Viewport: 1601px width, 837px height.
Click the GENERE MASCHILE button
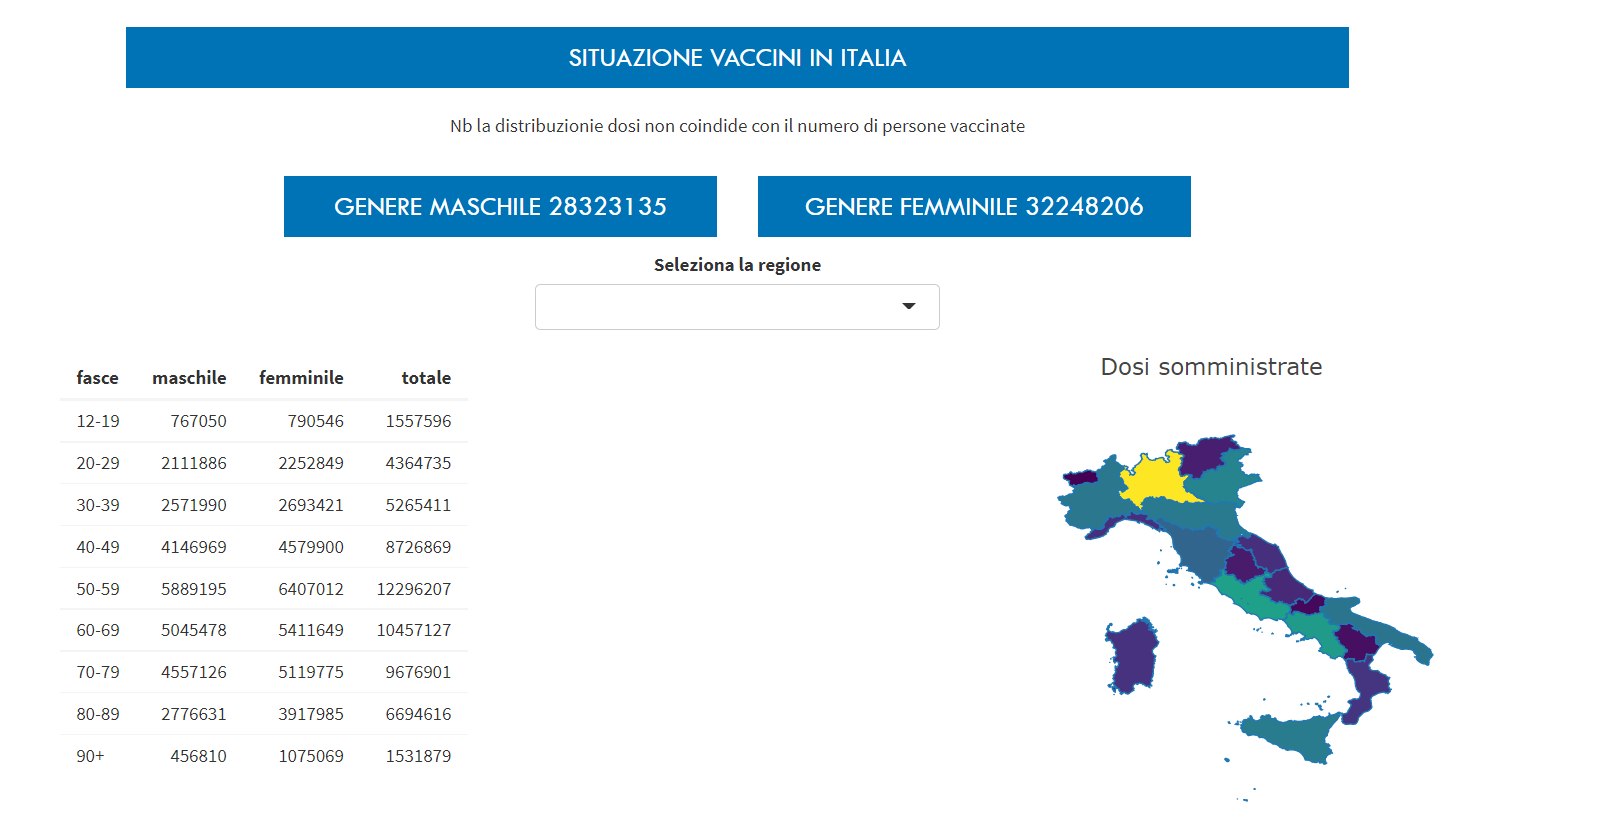(500, 207)
